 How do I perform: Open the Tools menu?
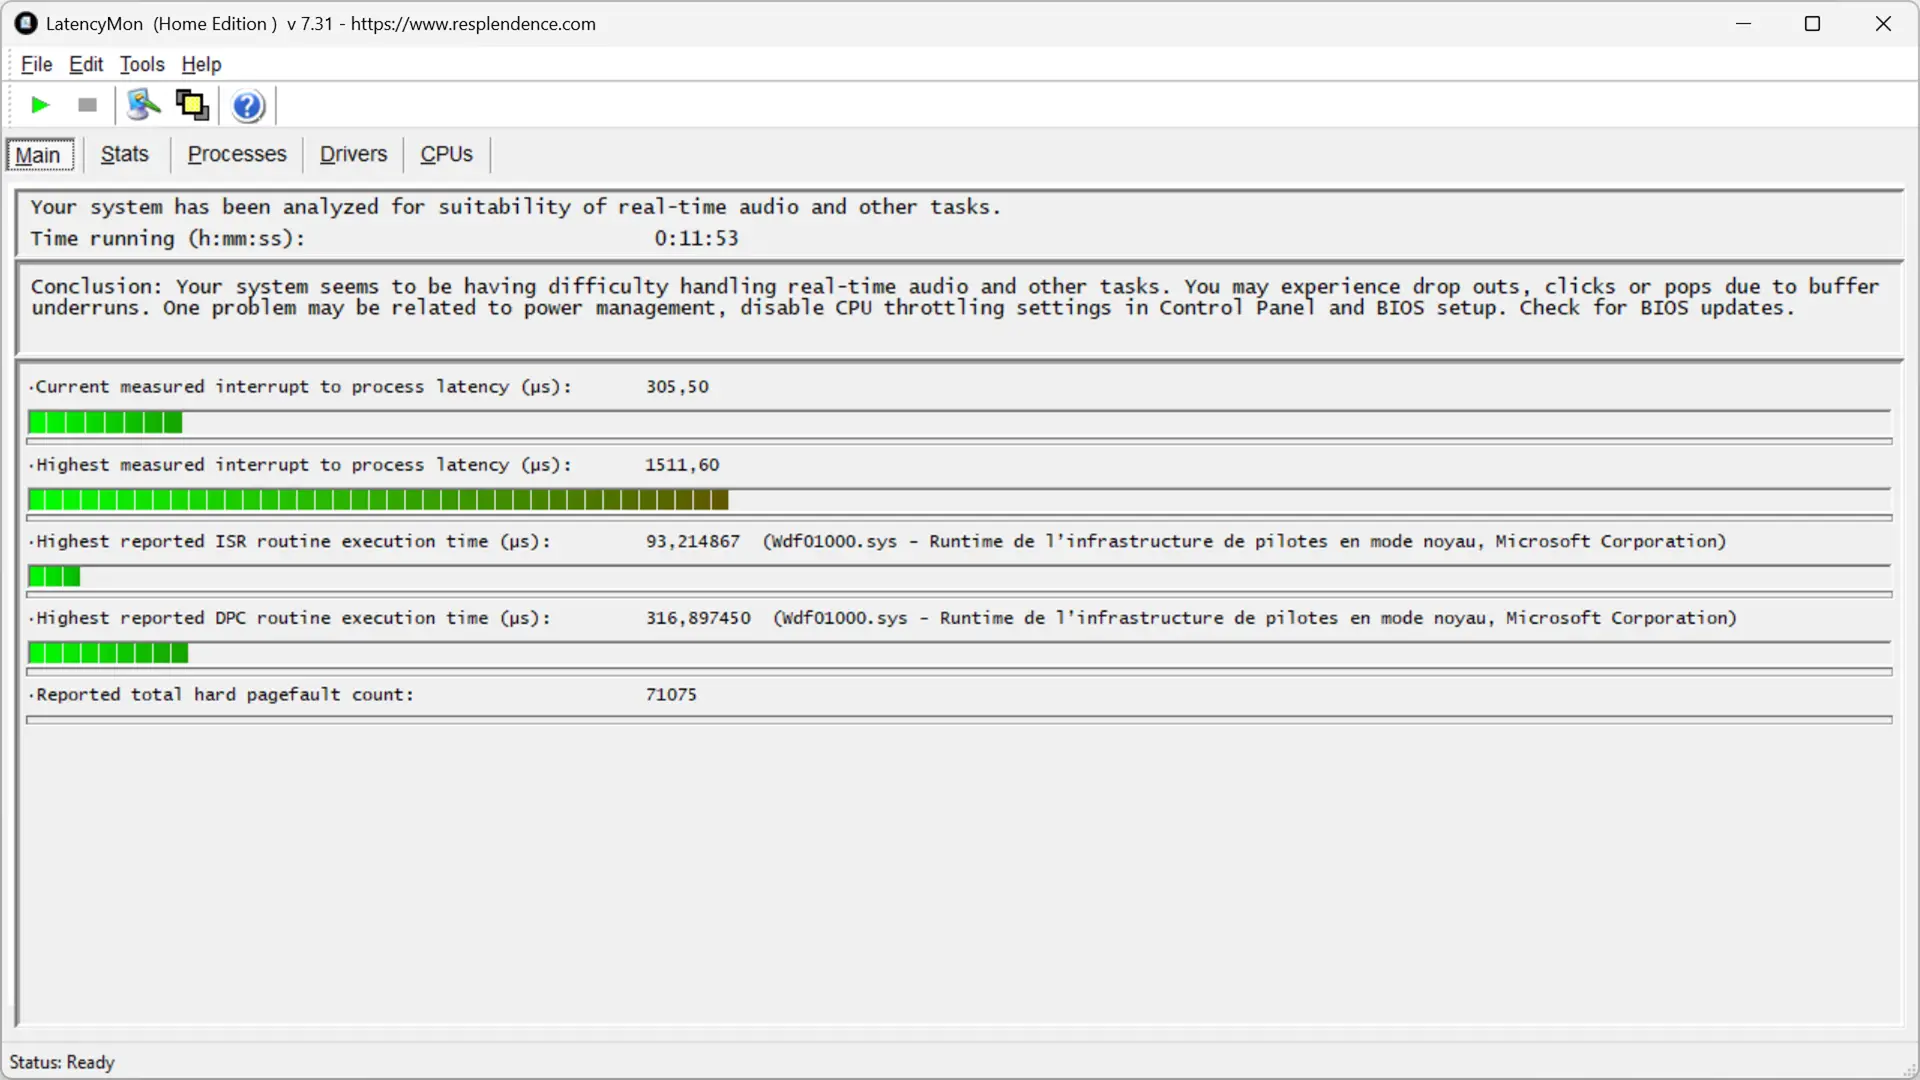pos(142,64)
